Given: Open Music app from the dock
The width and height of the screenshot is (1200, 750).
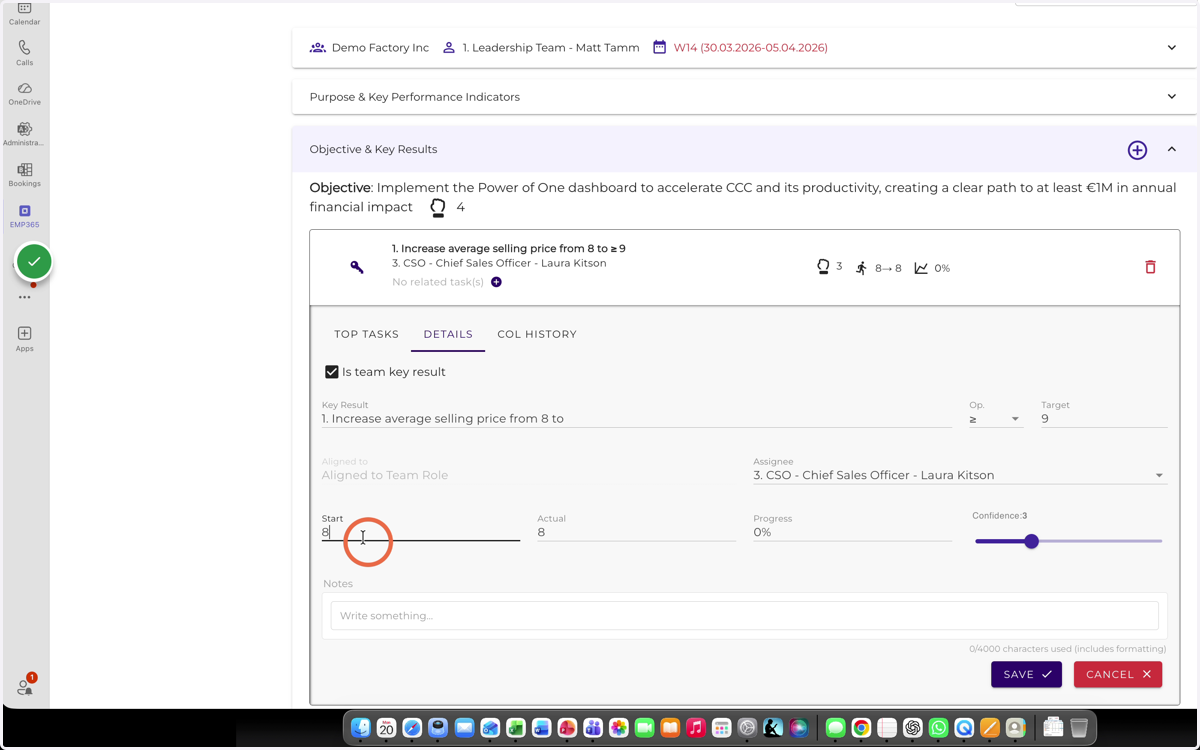Looking at the screenshot, I should [696, 728].
